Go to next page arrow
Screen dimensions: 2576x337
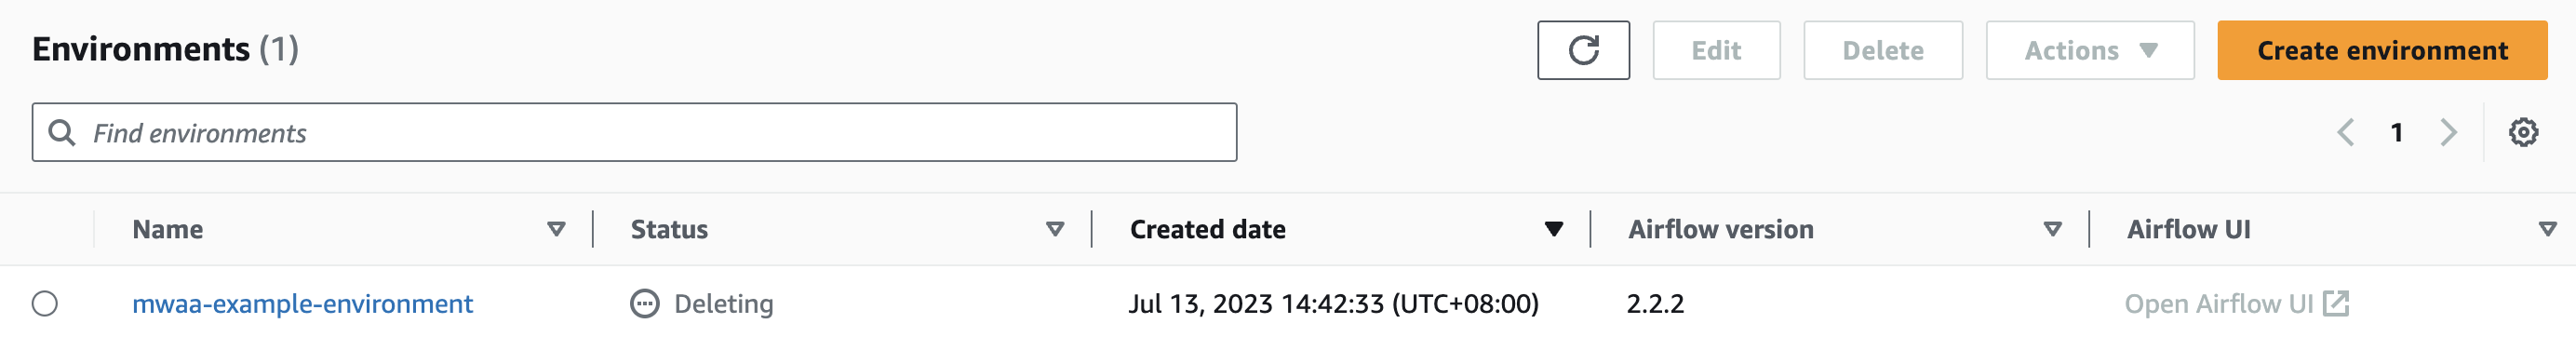click(x=2448, y=132)
